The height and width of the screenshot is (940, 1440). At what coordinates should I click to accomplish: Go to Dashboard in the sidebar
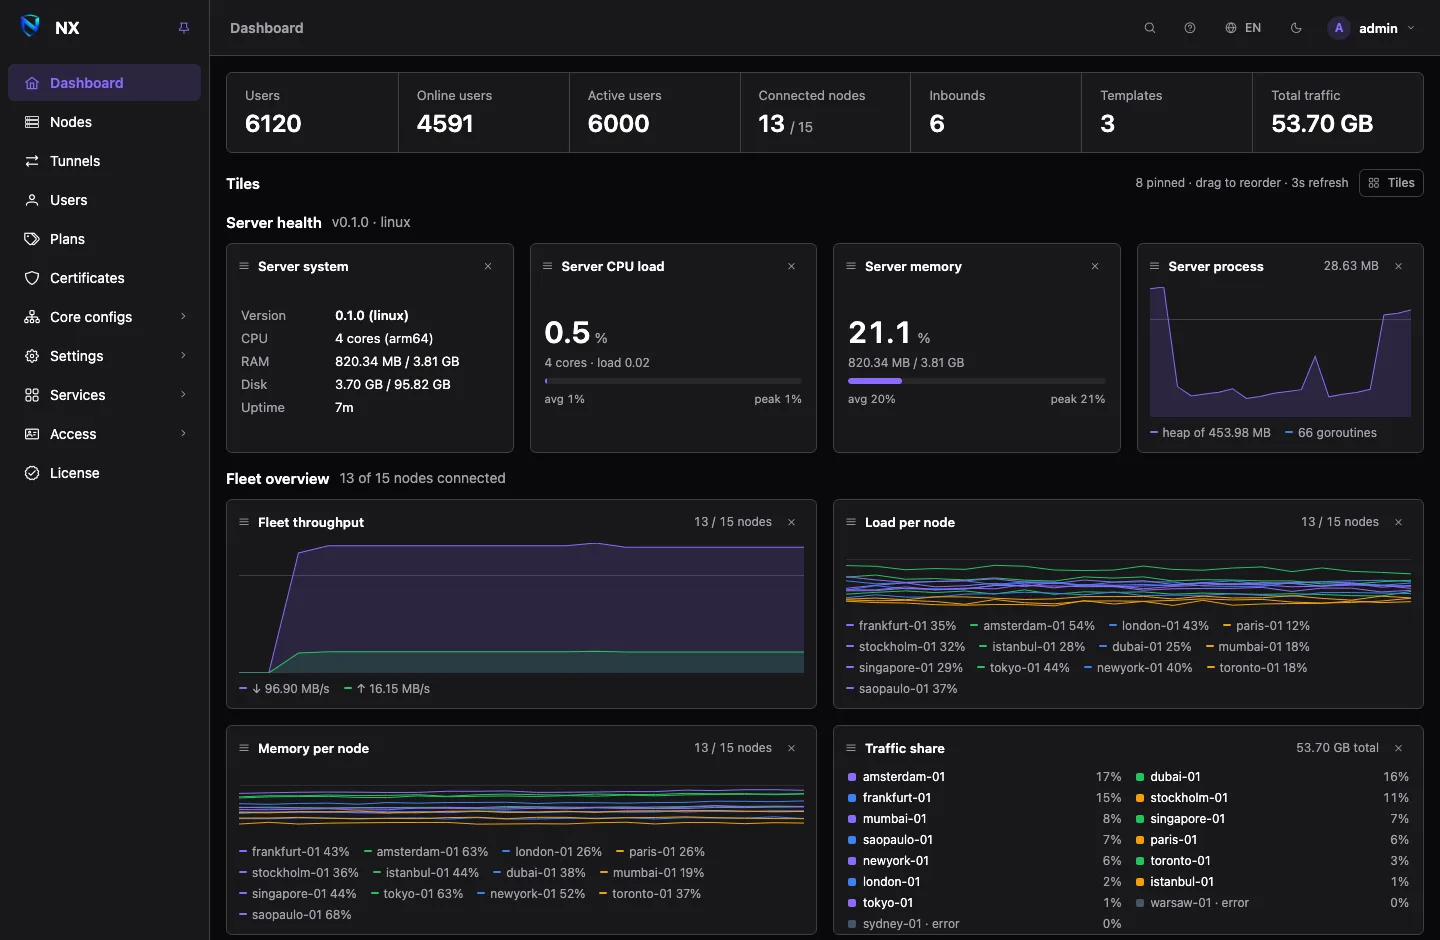point(104,83)
